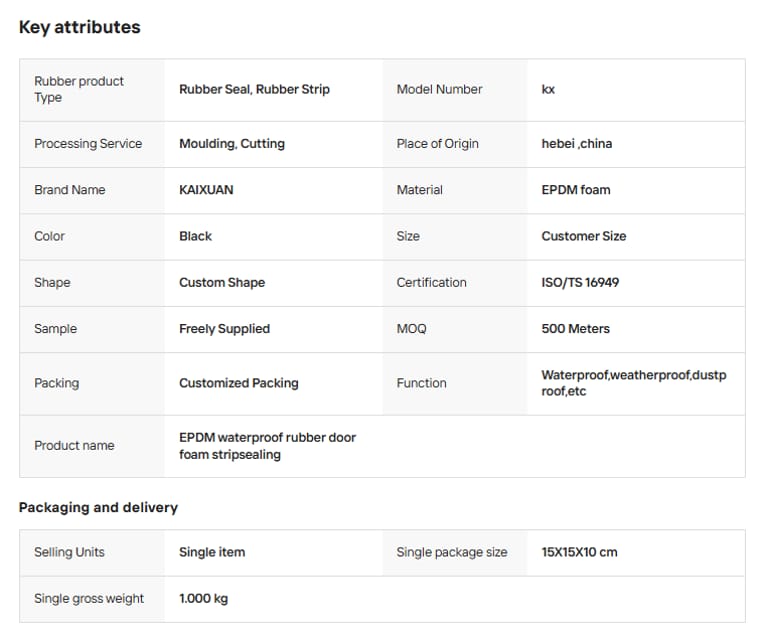The width and height of the screenshot is (768, 641).
Task: Click the Packaging and delivery heading
Action: (98, 507)
